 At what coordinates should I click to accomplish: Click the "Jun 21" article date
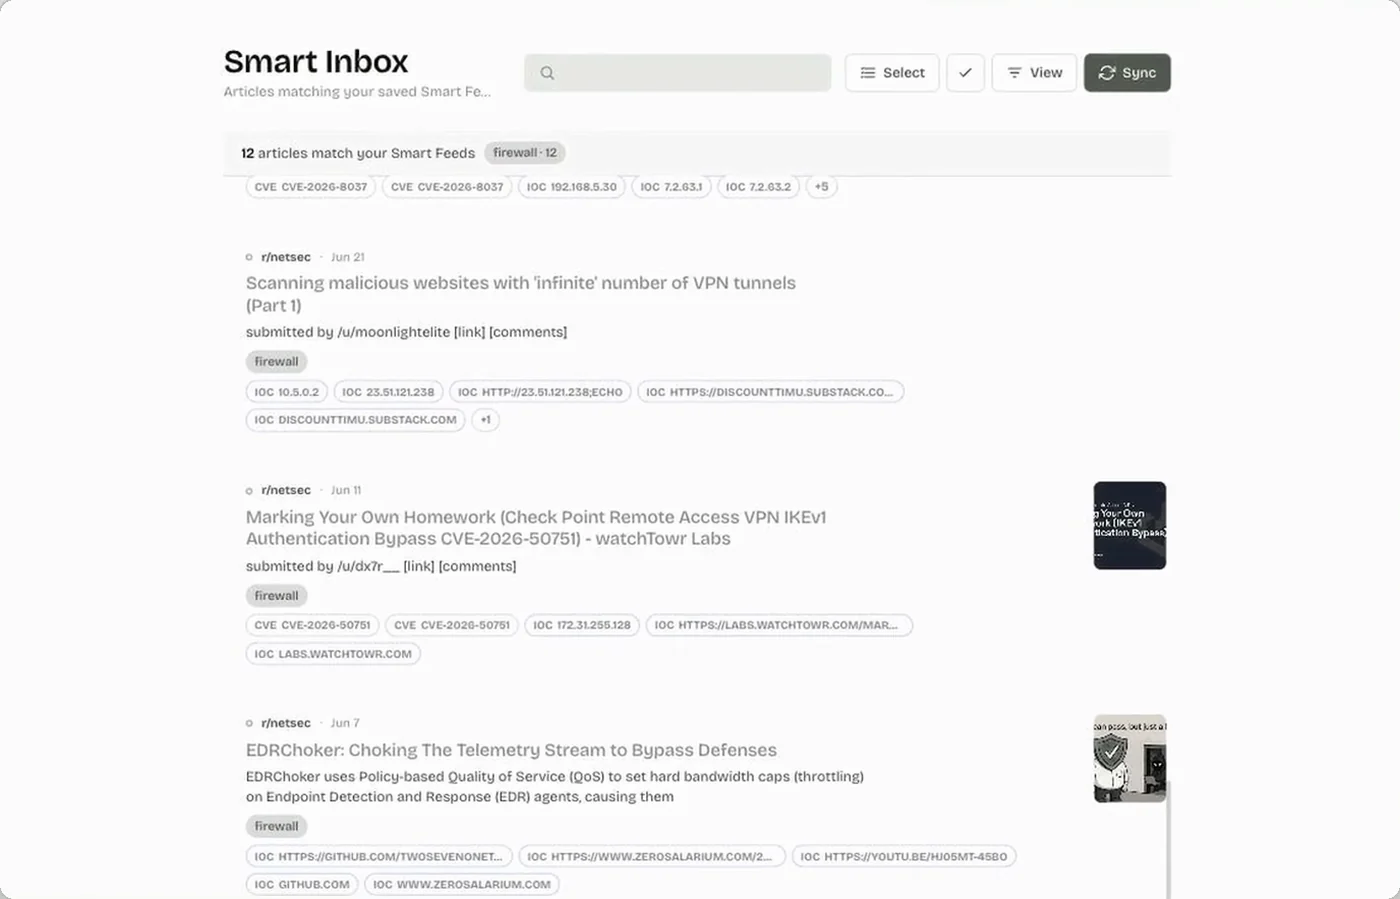(x=348, y=257)
